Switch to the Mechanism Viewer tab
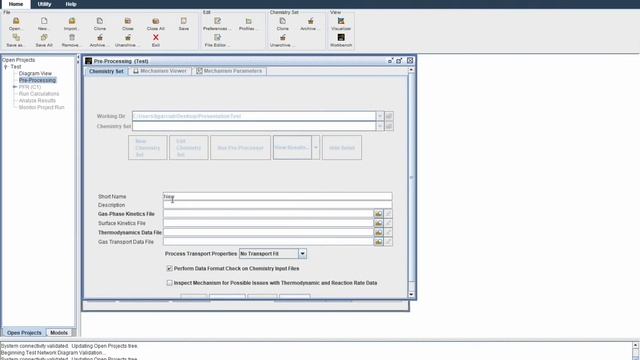Screen dimensions: 640x360 [x=160, y=71]
